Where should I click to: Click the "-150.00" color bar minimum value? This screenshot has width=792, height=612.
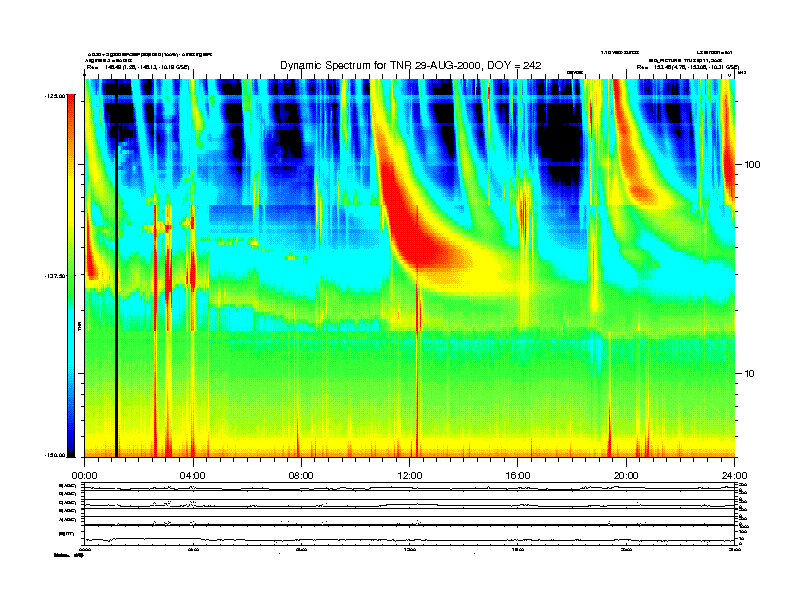56,455
